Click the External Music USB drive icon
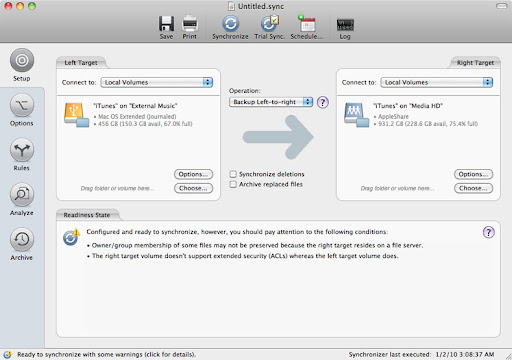Screen dimensions: 512x360 pos(76,115)
